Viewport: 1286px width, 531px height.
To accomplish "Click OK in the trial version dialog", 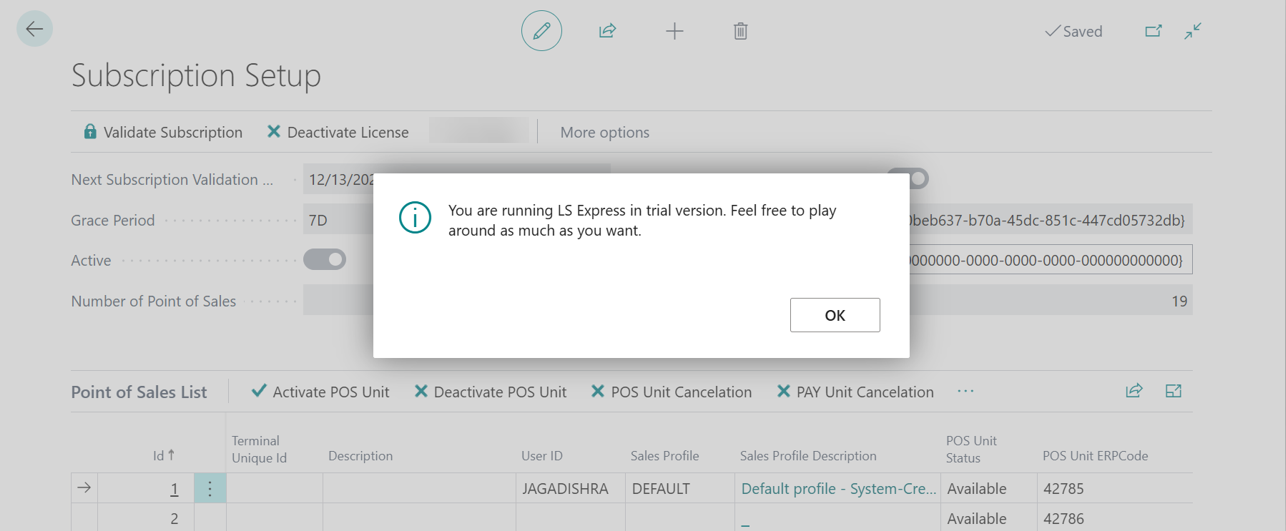I will coord(835,315).
